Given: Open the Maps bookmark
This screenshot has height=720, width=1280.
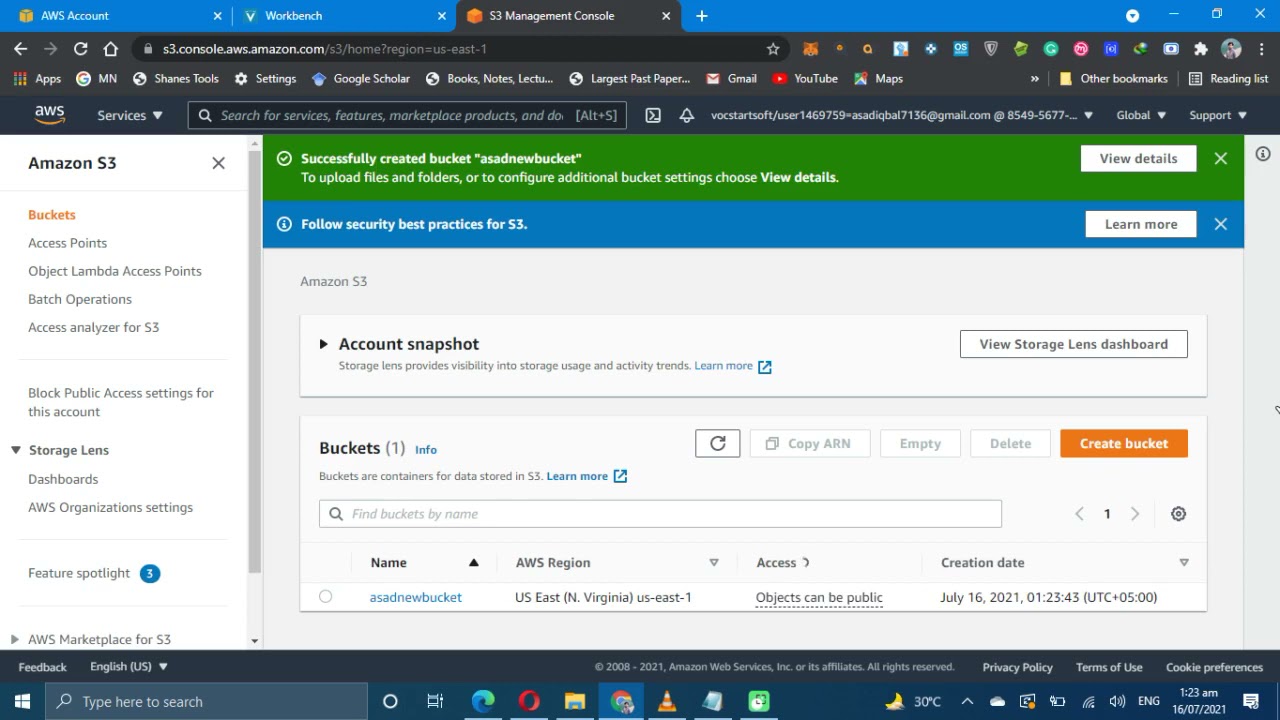Looking at the screenshot, I should (878, 78).
